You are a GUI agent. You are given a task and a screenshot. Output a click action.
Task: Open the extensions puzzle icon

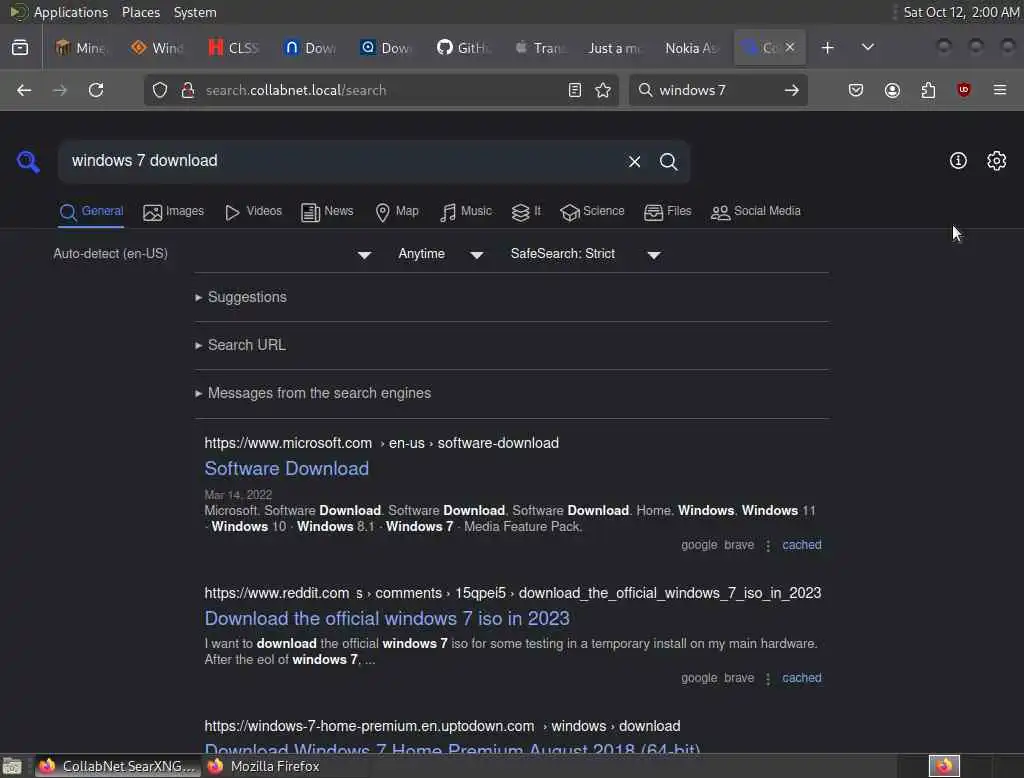[928, 90]
